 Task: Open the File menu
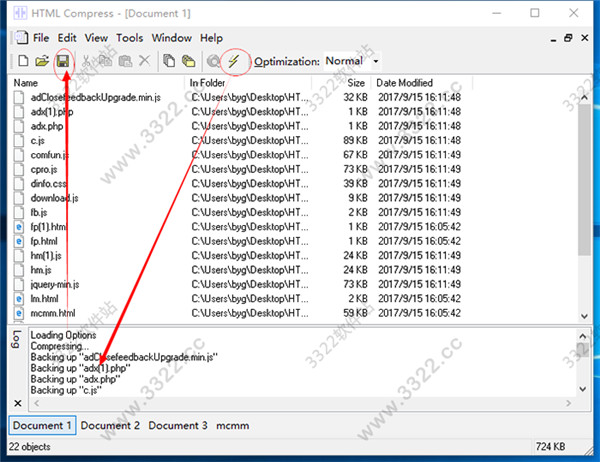pos(41,38)
